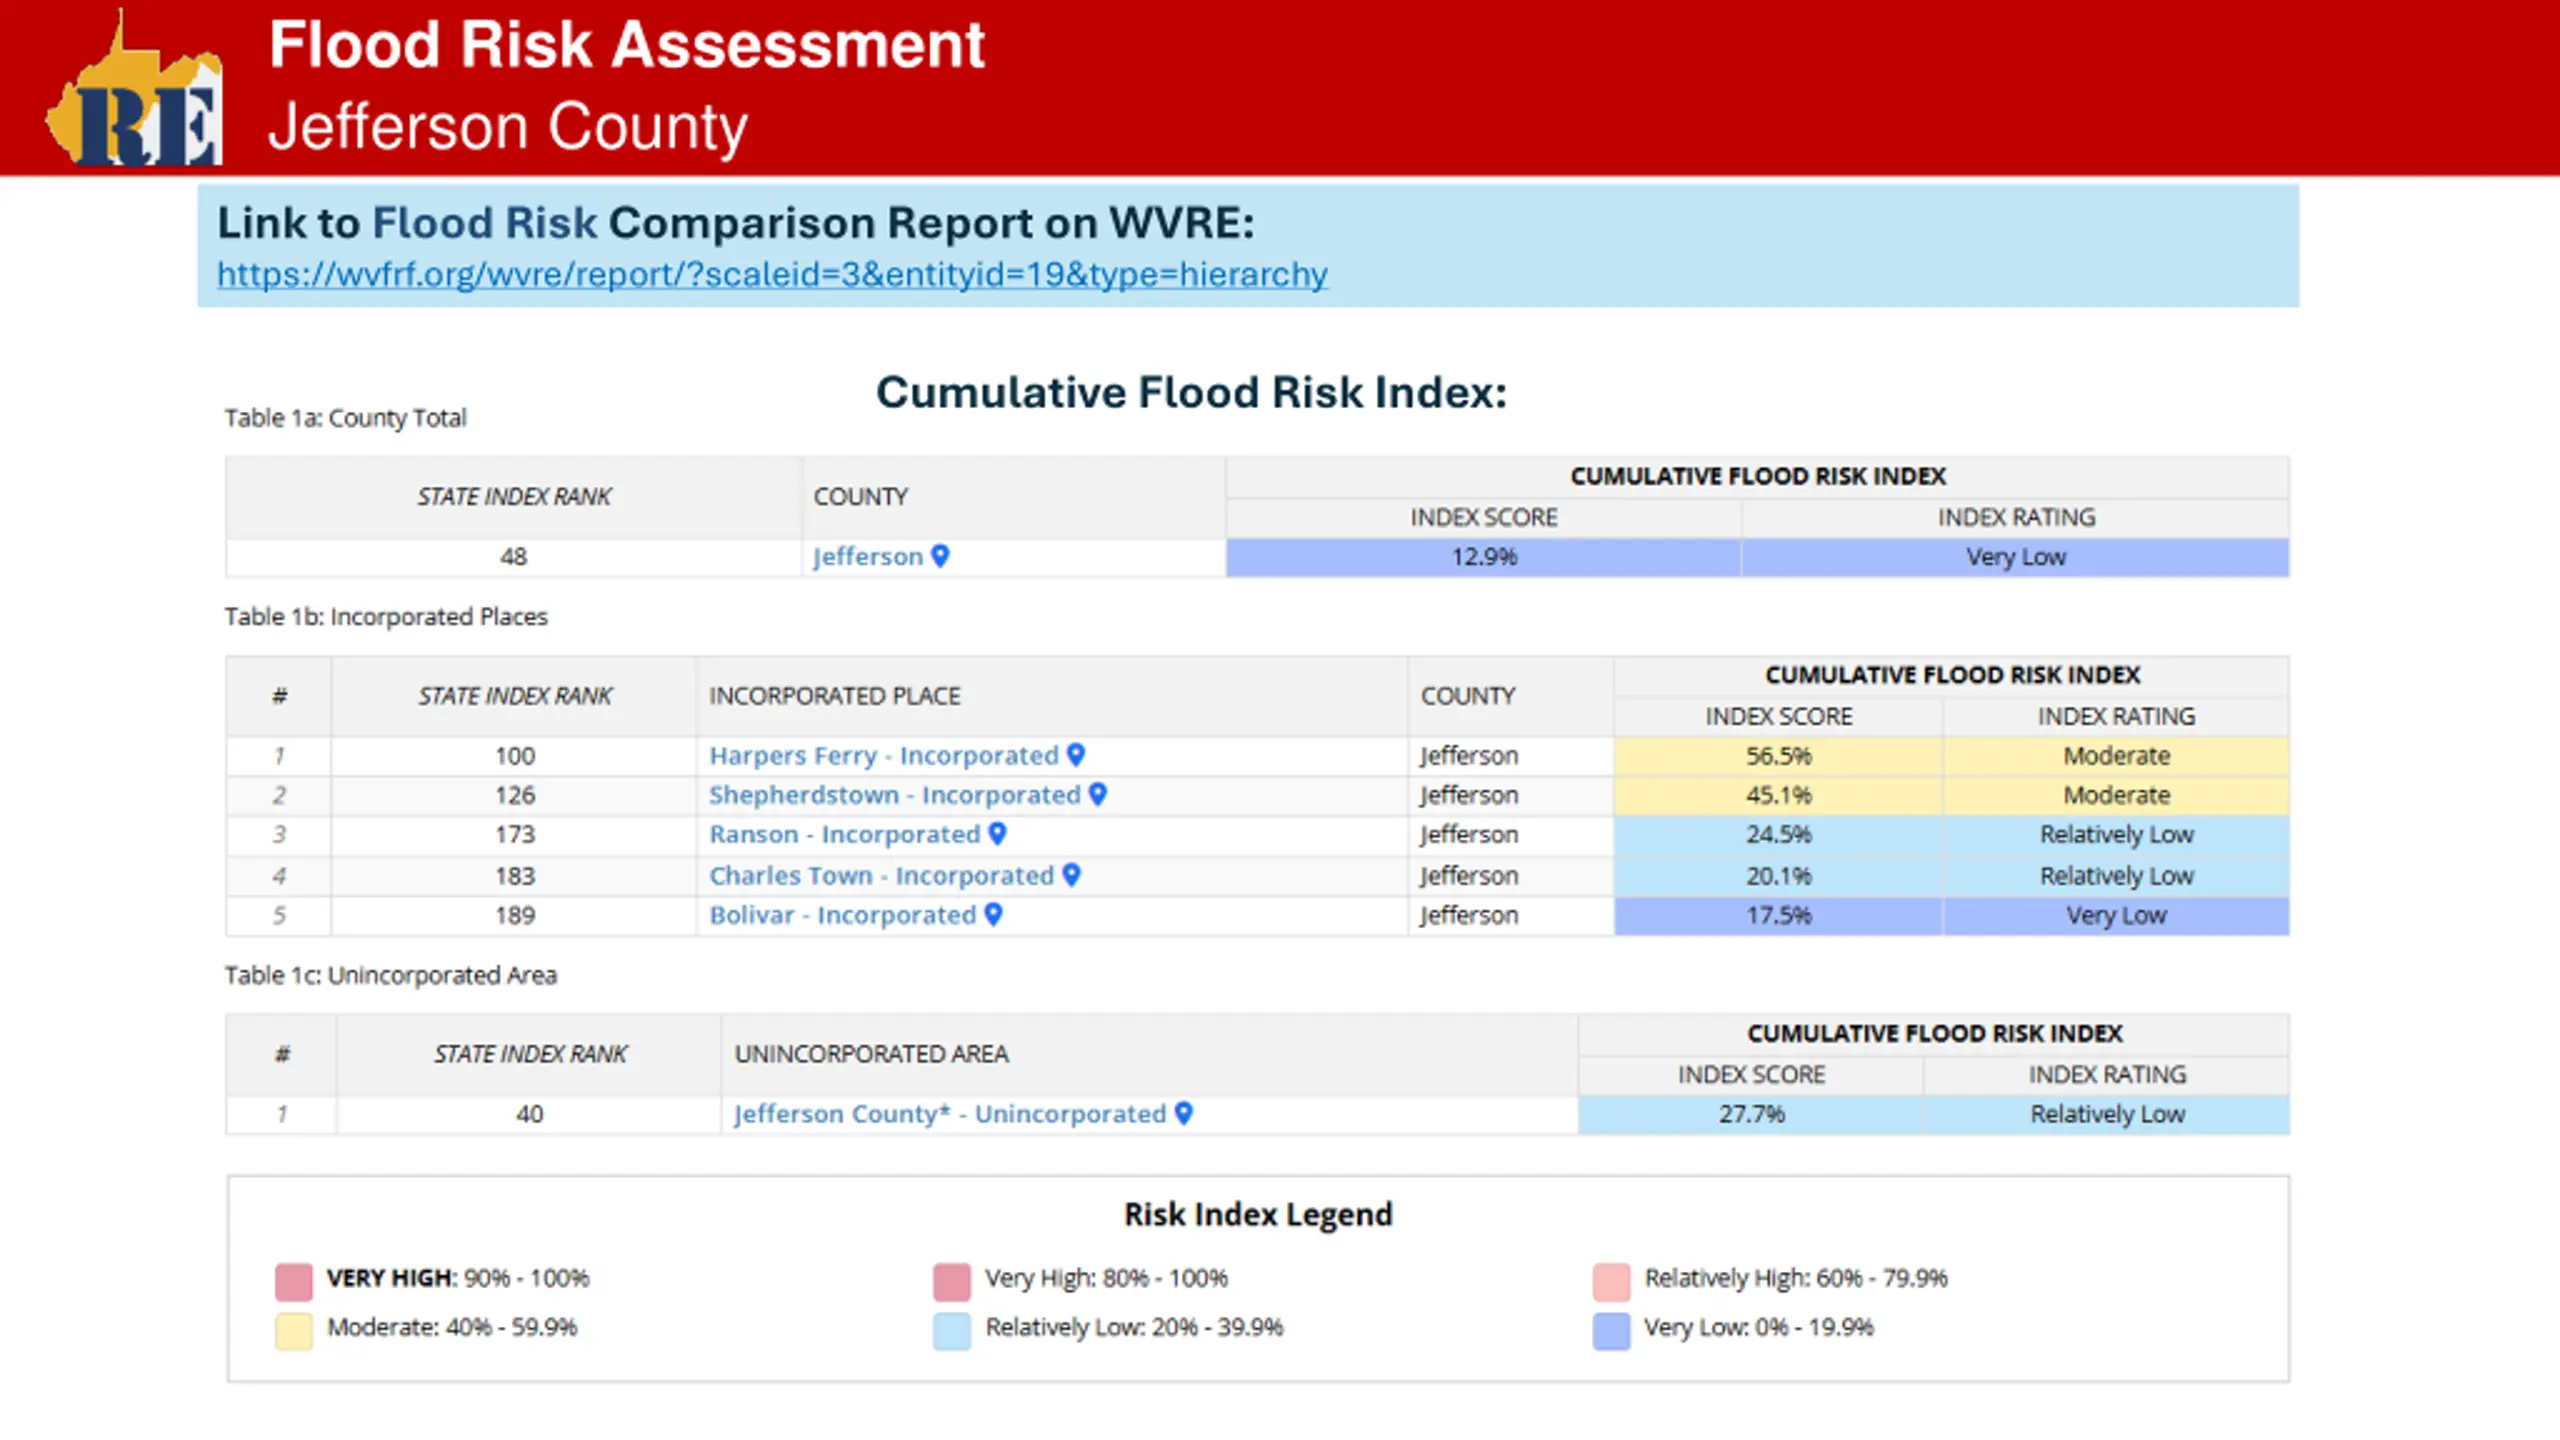Click the map pin beside Bolivar

(x=993, y=915)
